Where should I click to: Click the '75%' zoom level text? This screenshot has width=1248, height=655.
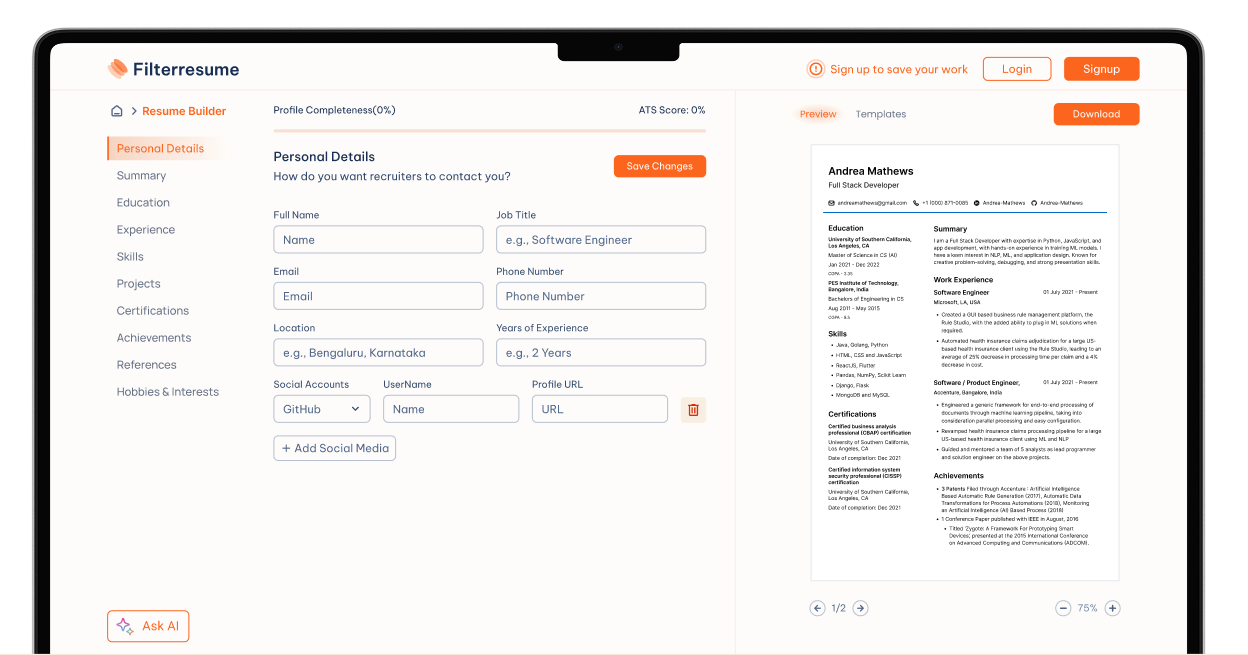tap(1088, 608)
